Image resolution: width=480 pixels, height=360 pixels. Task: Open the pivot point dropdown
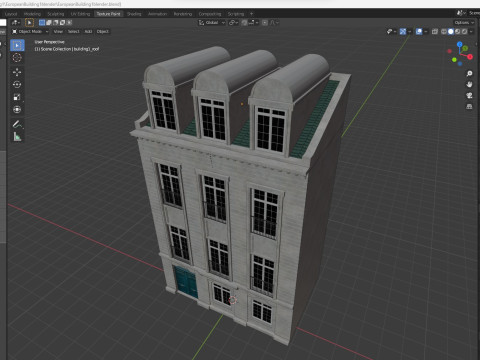coord(234,23)
